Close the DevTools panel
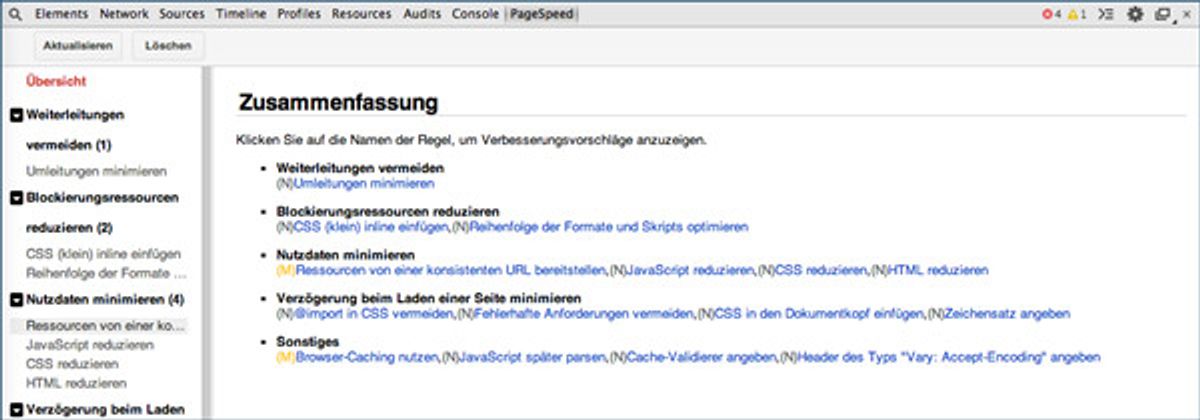 pos(1185,14)
